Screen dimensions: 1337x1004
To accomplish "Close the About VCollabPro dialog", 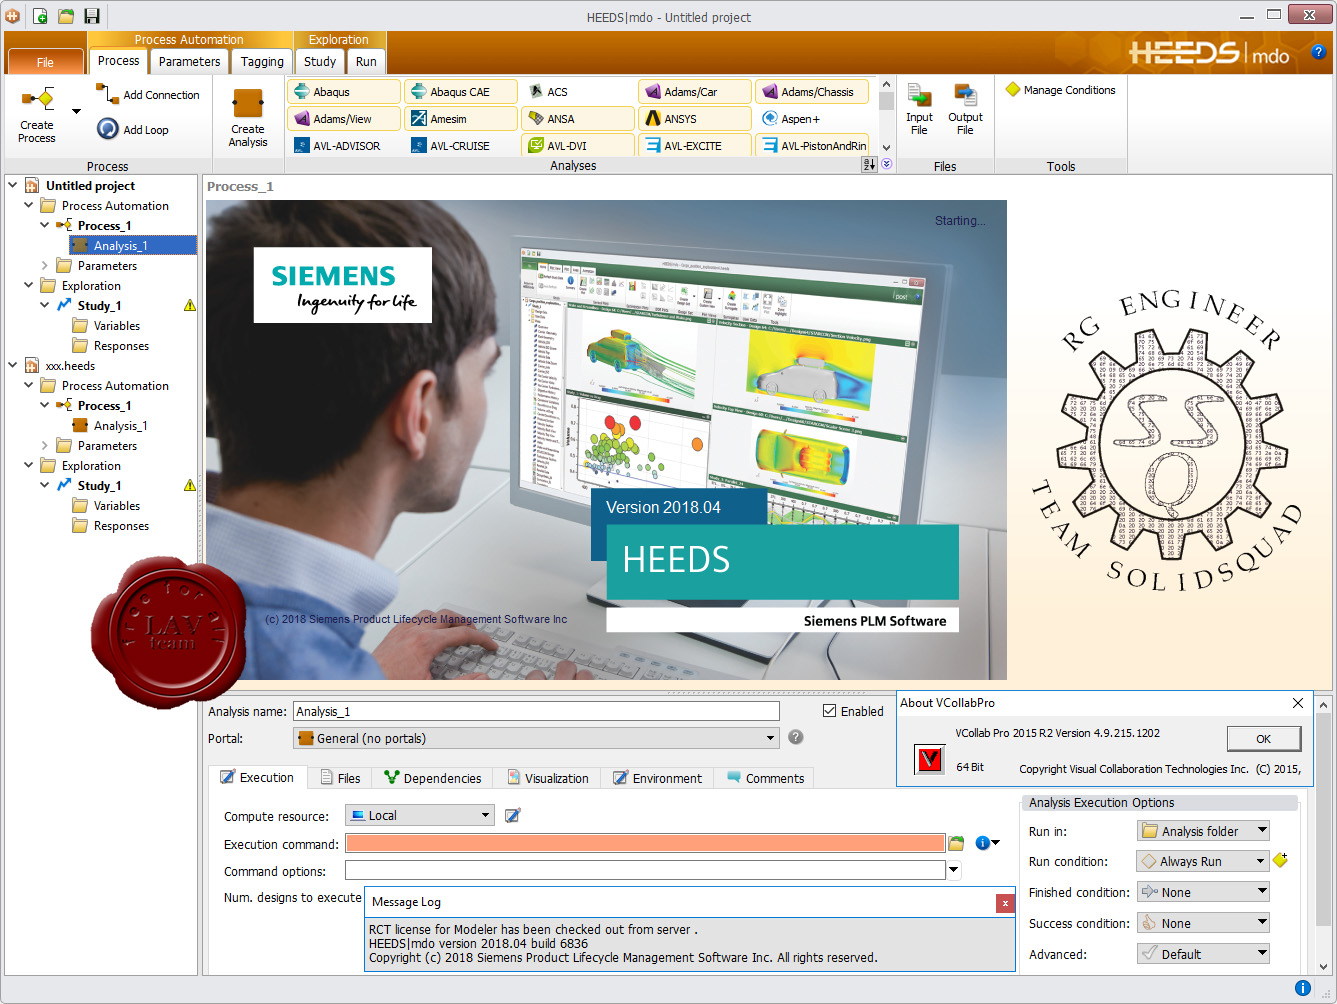I will (x=1298, y=703).
